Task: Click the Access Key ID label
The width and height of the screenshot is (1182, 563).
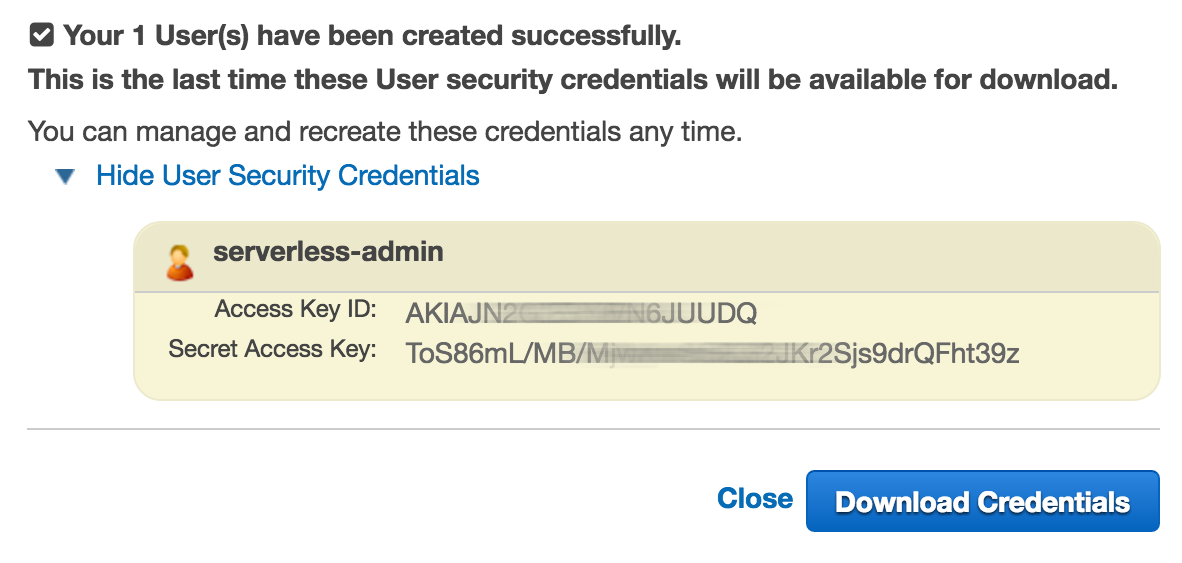Action: coord(295,310)
